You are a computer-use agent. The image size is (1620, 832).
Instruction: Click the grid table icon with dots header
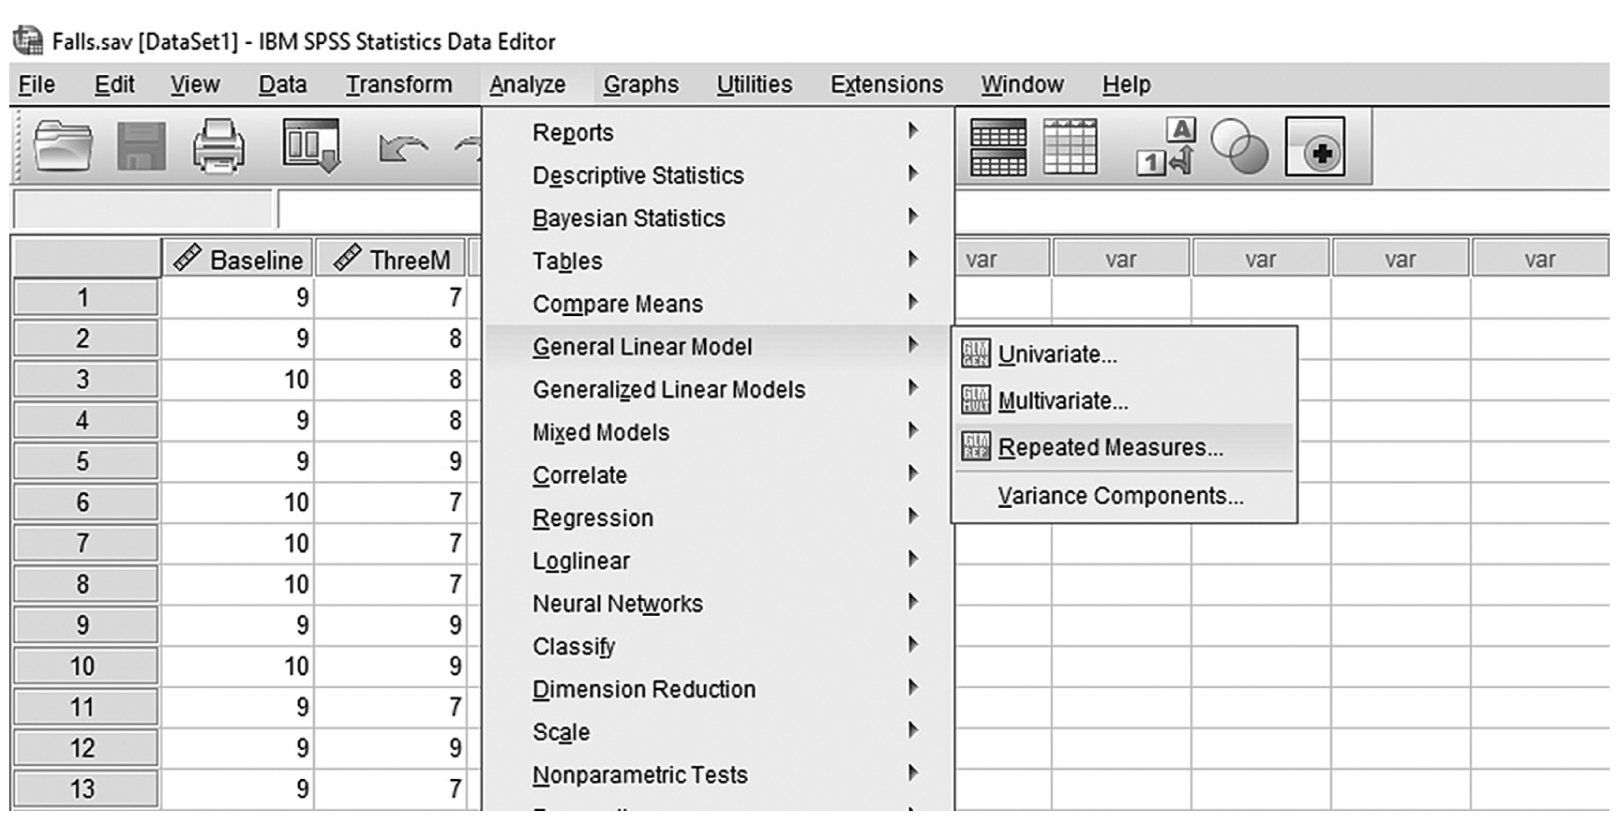pos(1070,147)
